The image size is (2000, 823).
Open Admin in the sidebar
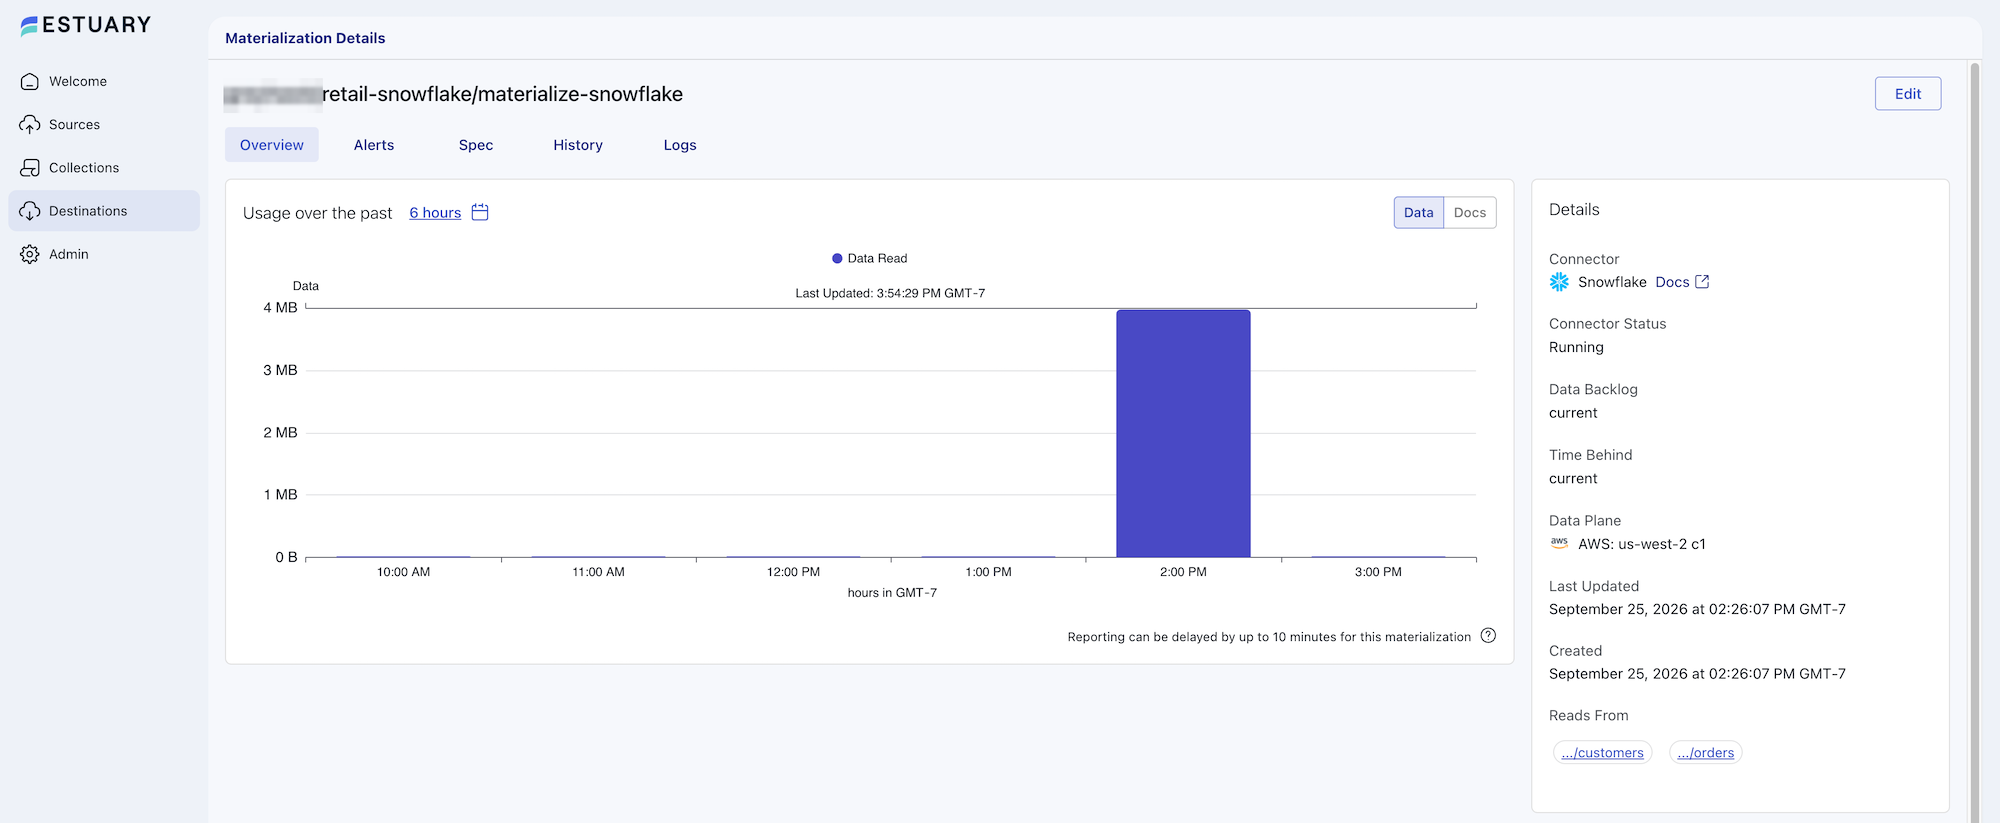104,254
